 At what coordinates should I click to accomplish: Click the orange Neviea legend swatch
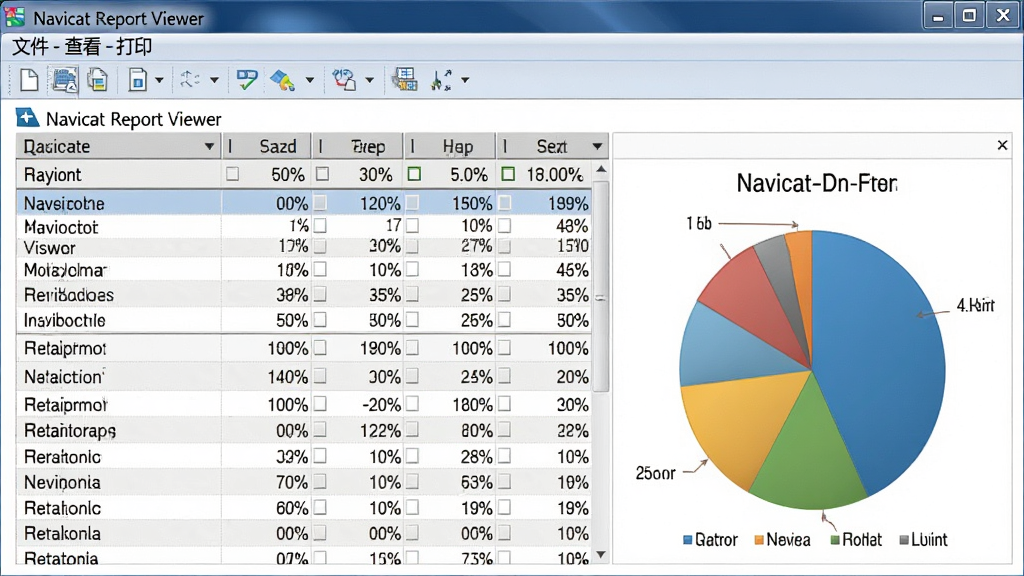759,540
